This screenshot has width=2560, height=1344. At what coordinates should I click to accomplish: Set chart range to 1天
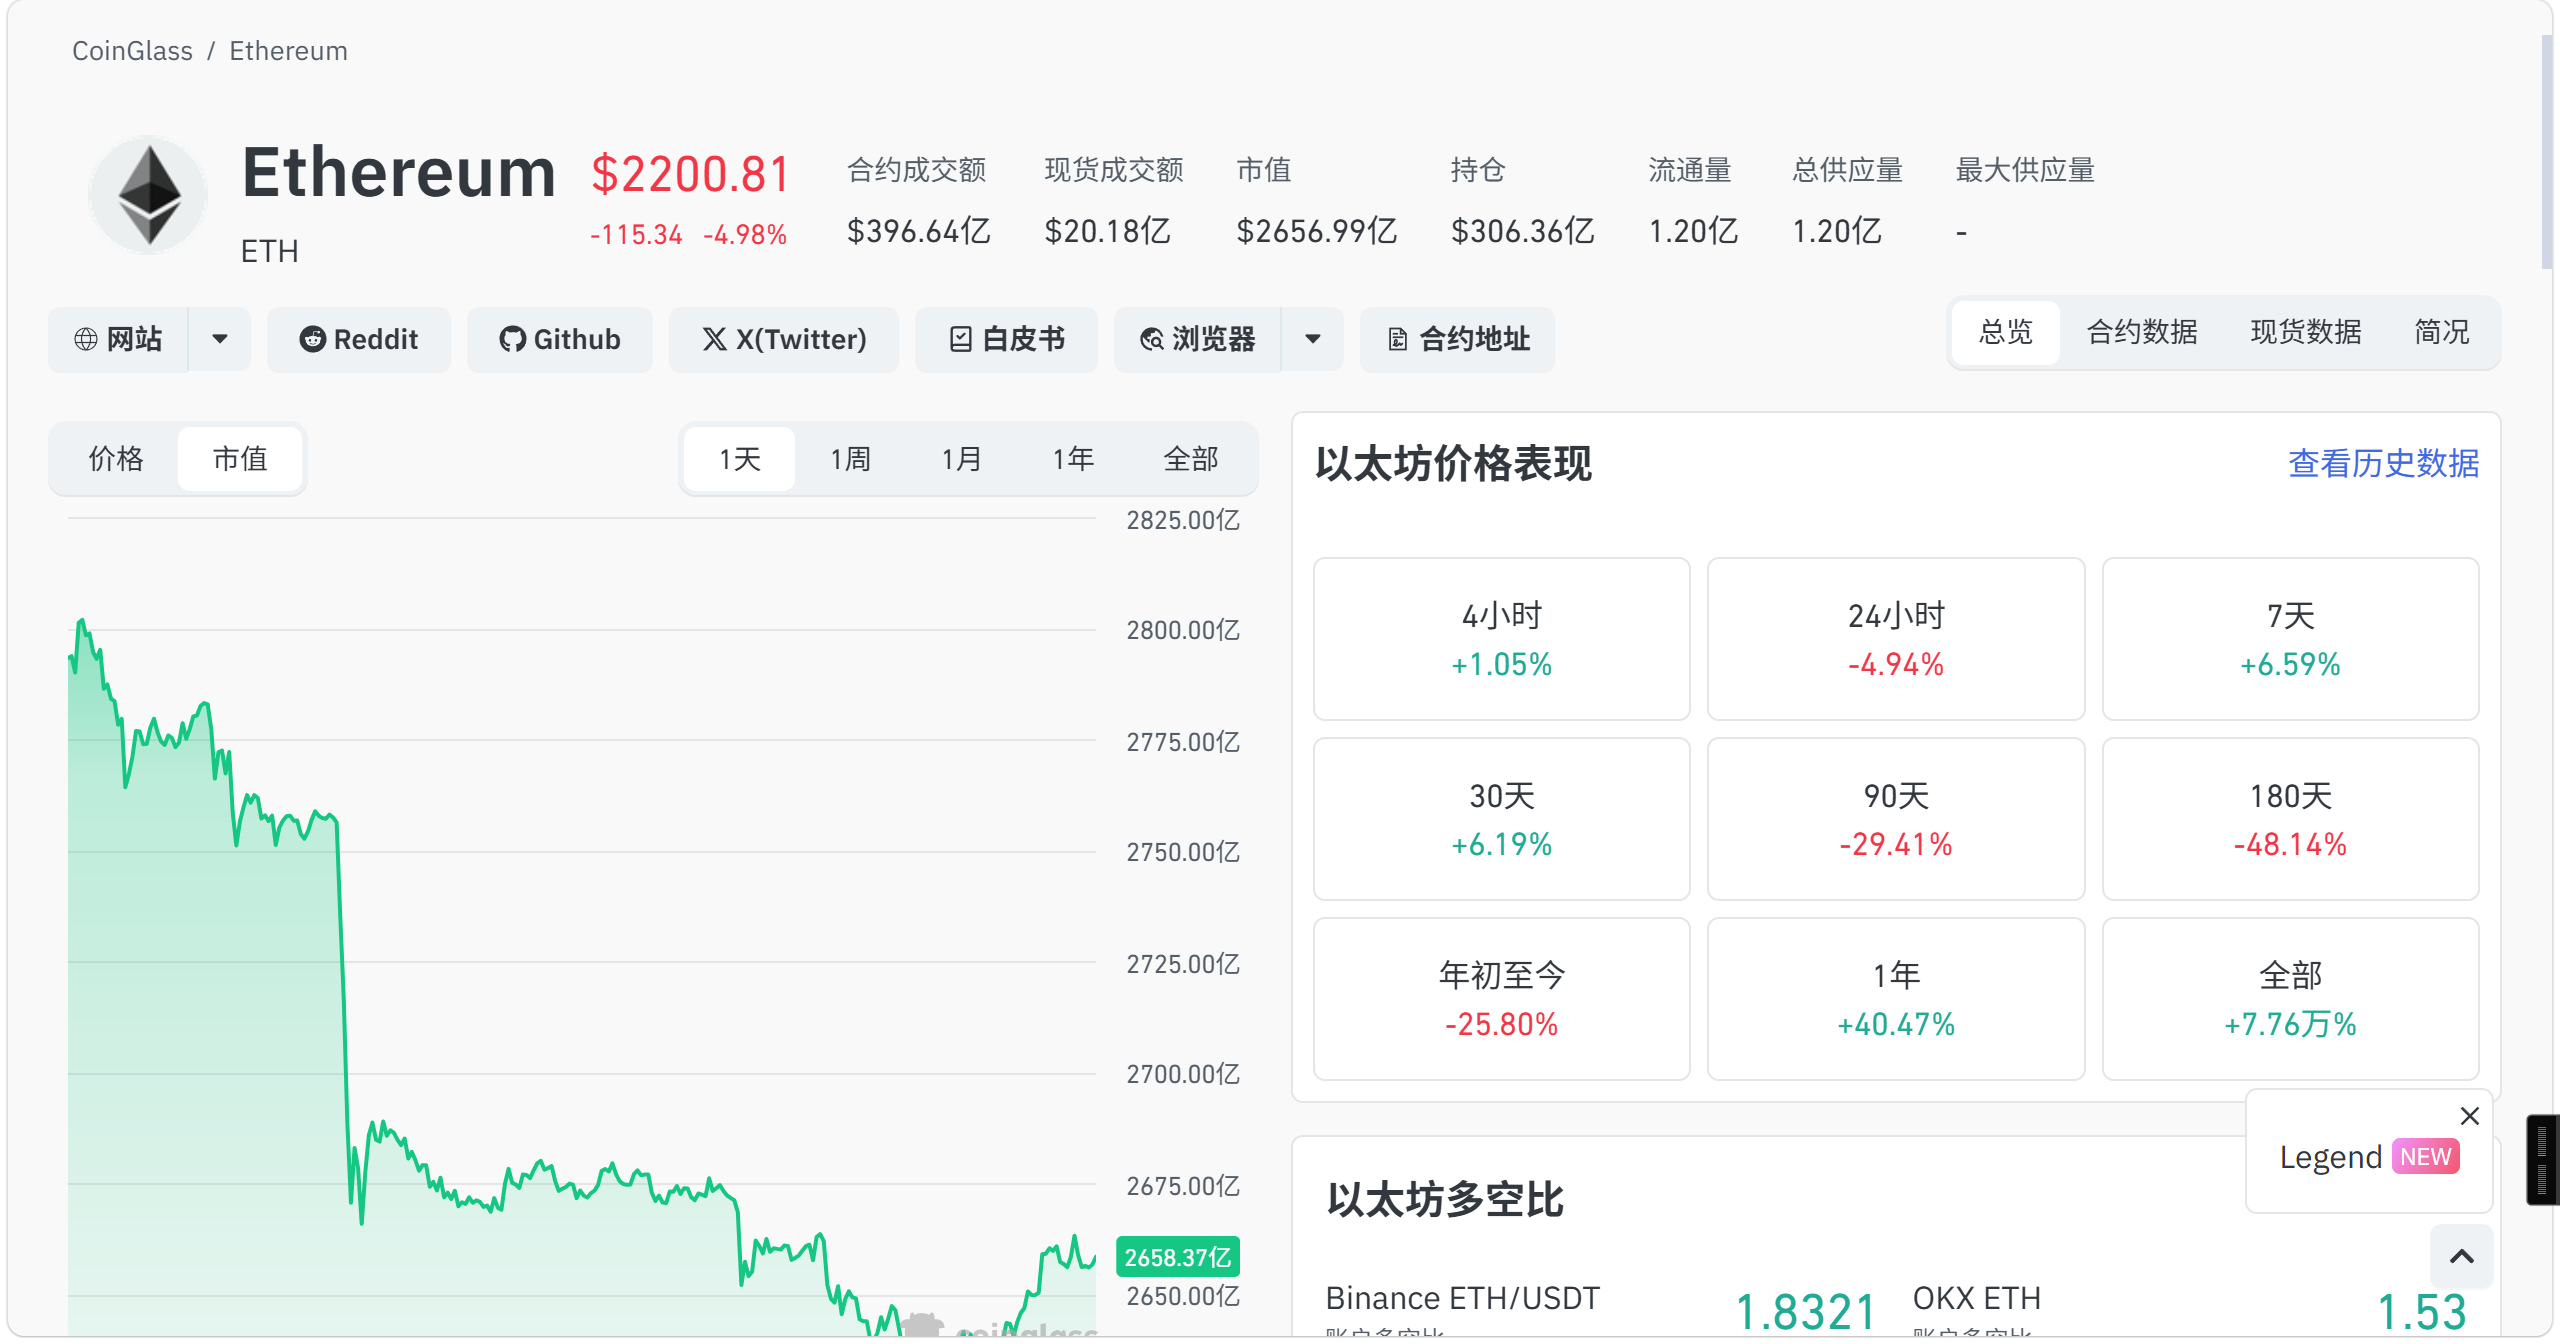click(740, 459)
